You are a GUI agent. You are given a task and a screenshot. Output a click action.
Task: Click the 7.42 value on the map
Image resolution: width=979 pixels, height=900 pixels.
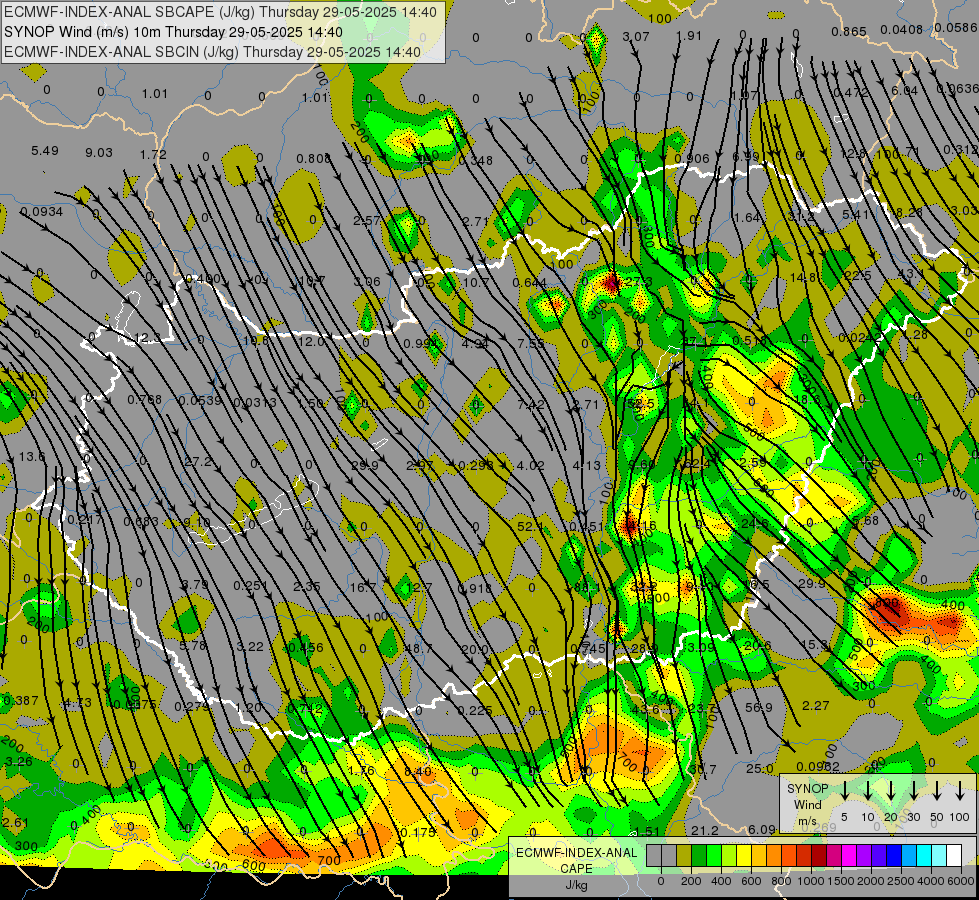(530, 405)
